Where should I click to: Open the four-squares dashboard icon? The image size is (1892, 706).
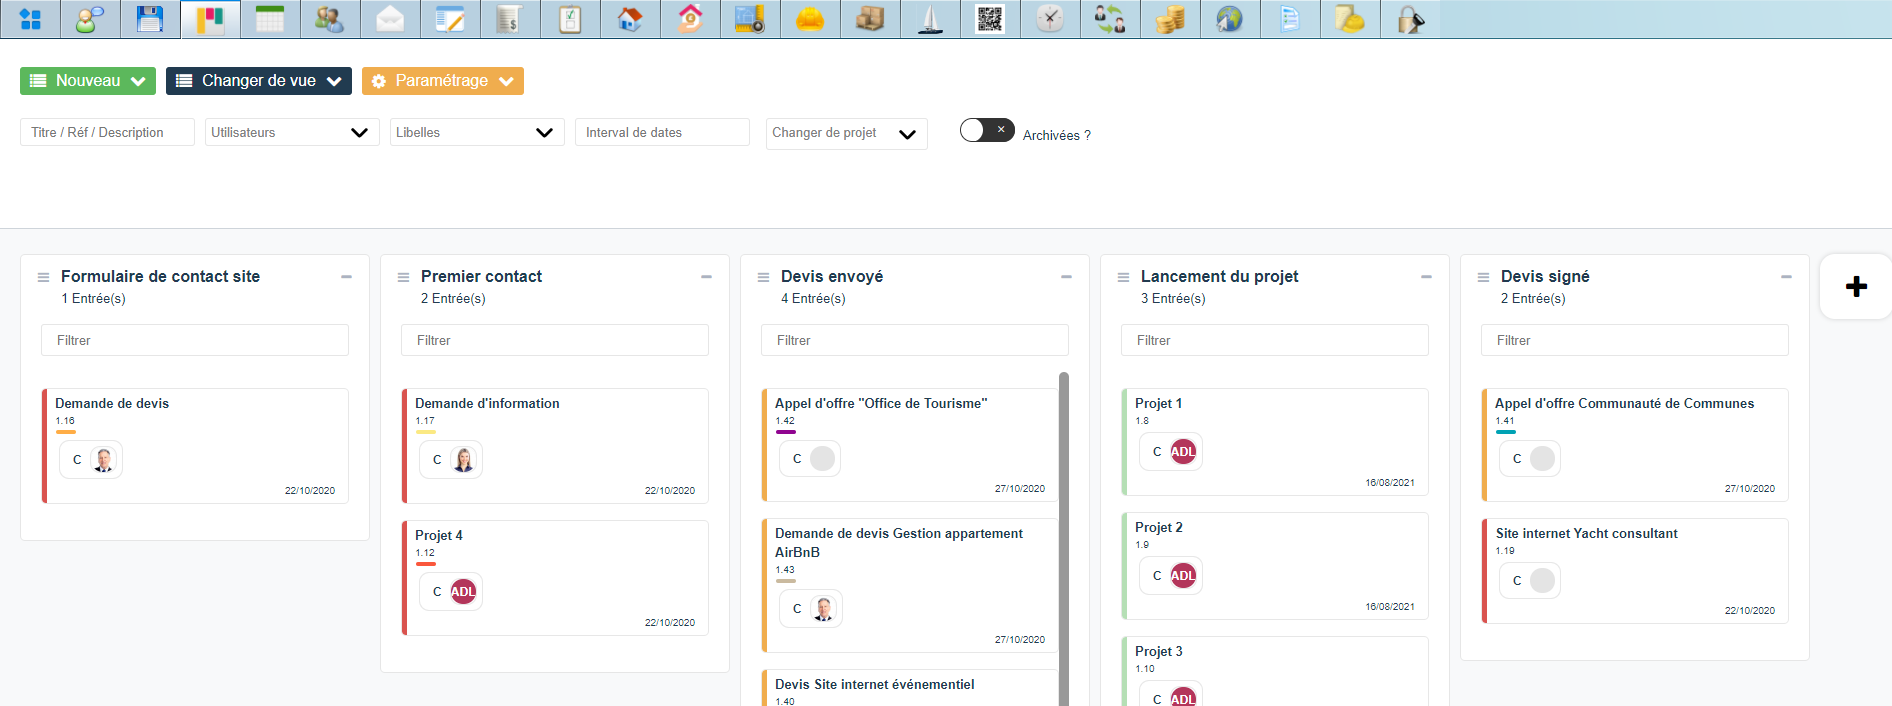point(30,19)
